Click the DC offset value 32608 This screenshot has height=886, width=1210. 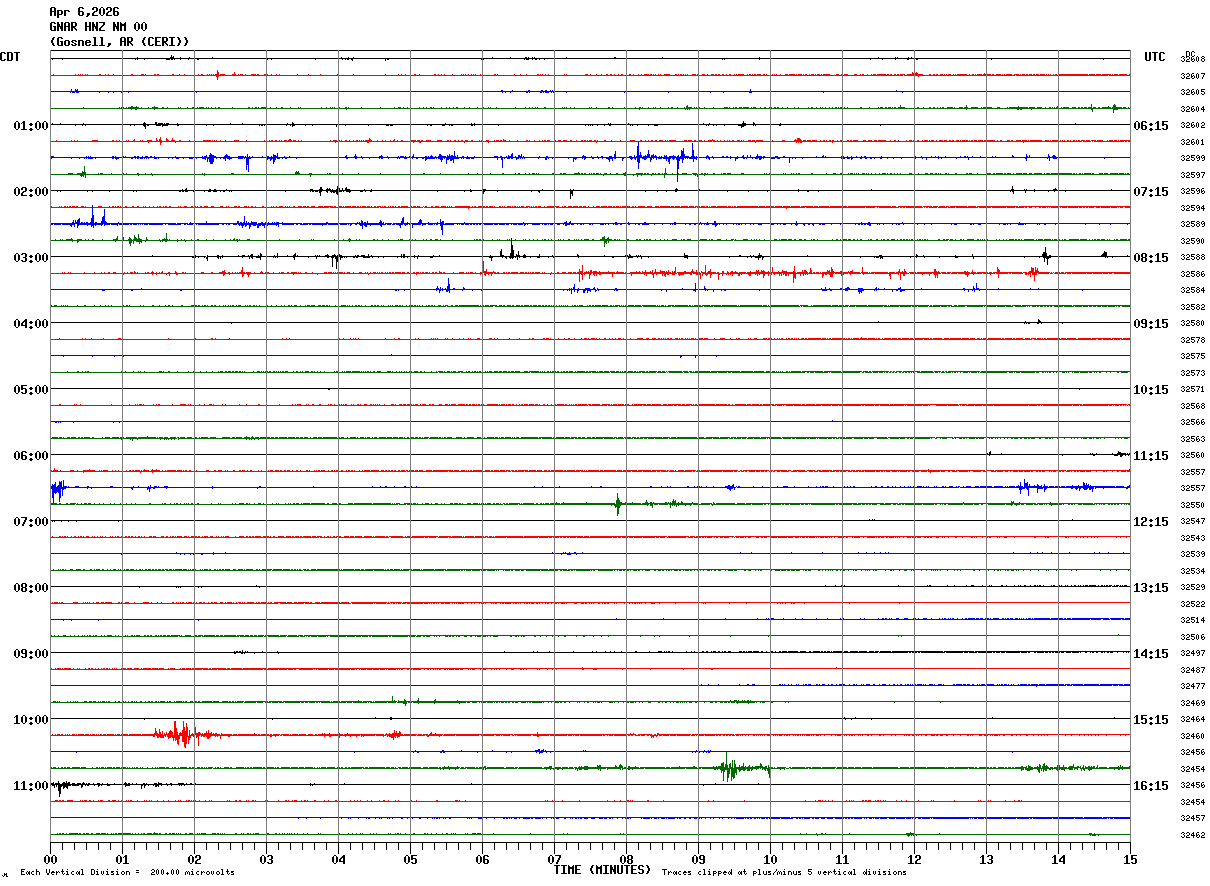point(1192,59)
